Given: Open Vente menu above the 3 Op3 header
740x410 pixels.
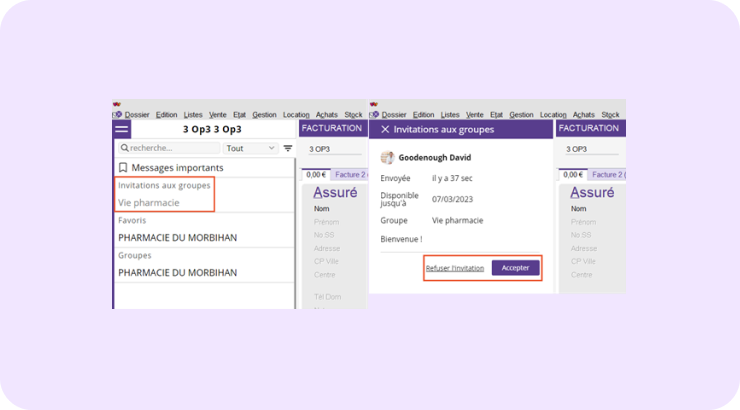Looking at the screenshot, I should click(218, 115).
